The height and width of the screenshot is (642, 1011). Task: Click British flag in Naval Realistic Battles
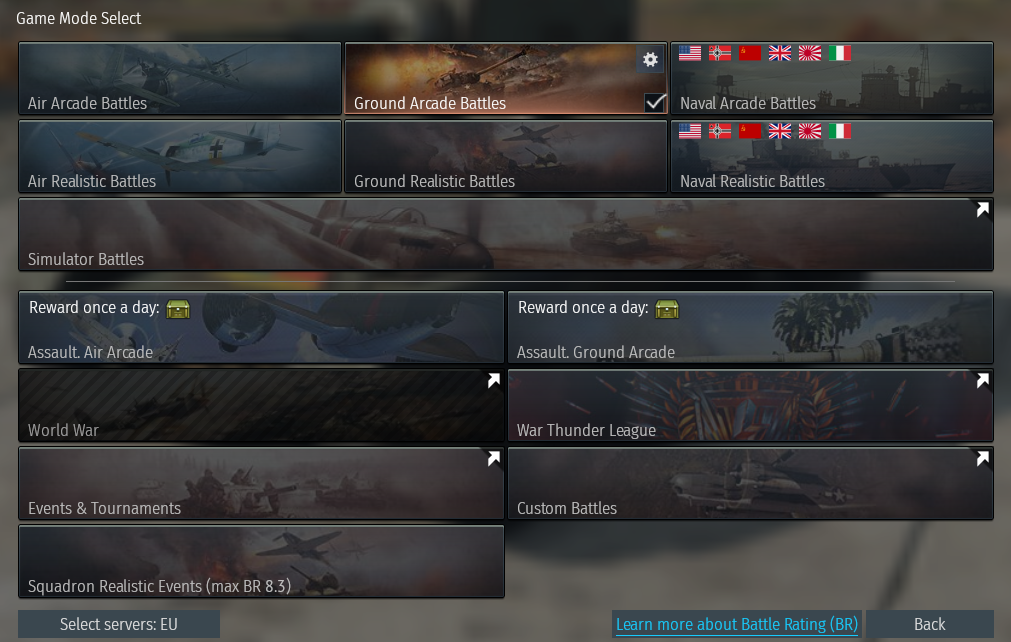[x=780, y=131]
